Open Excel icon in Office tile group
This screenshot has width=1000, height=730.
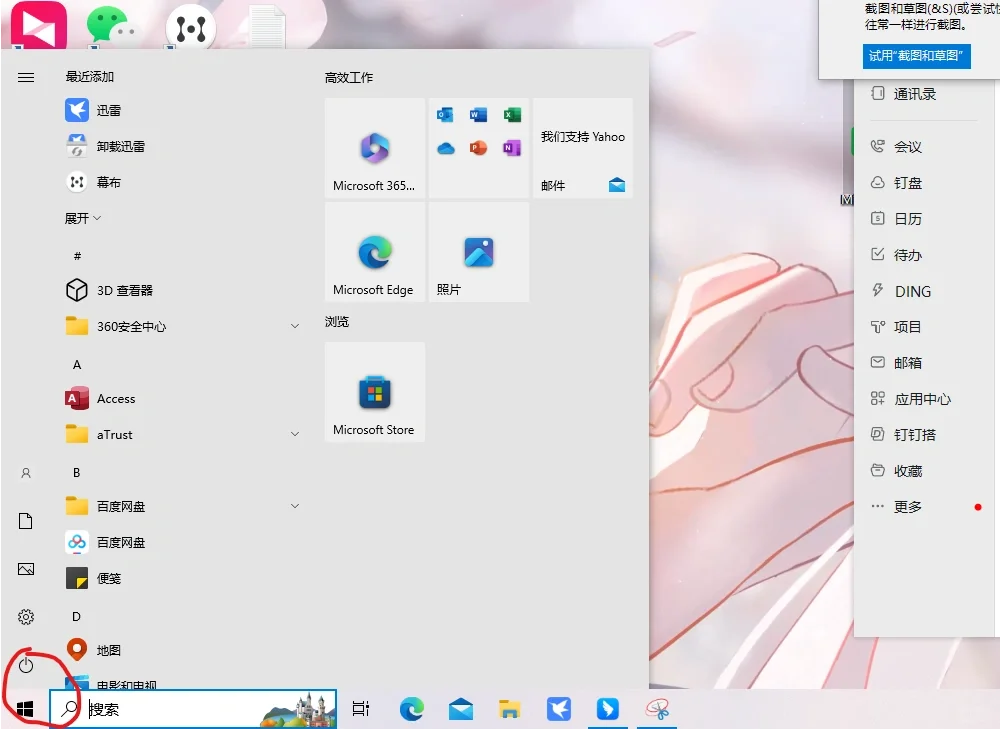pos(512,115)
